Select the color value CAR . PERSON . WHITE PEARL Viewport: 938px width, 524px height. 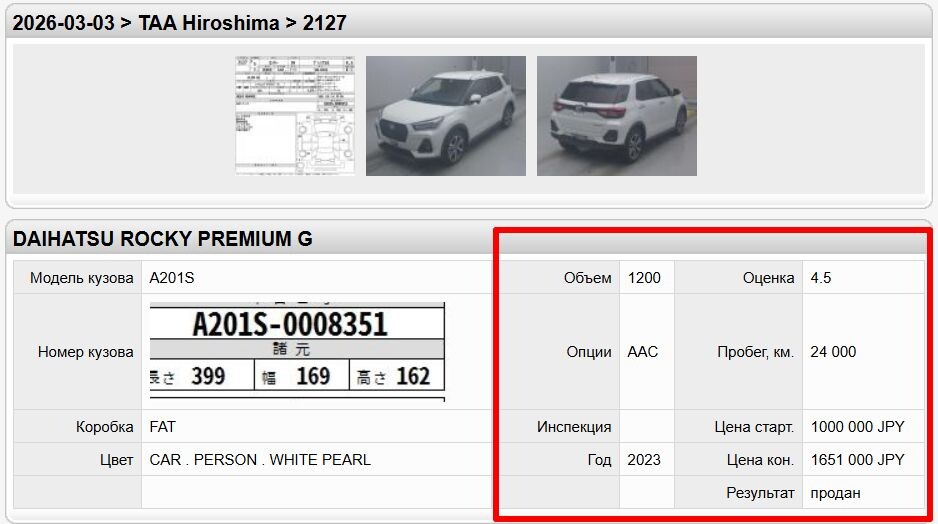[260, 459]
